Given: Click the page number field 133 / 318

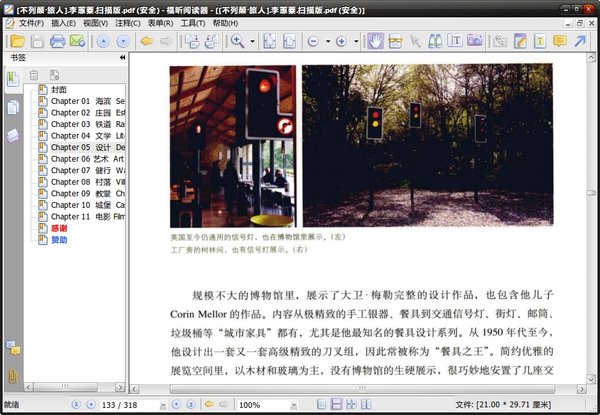Looking at the screenshot, I should coord(130,405).
